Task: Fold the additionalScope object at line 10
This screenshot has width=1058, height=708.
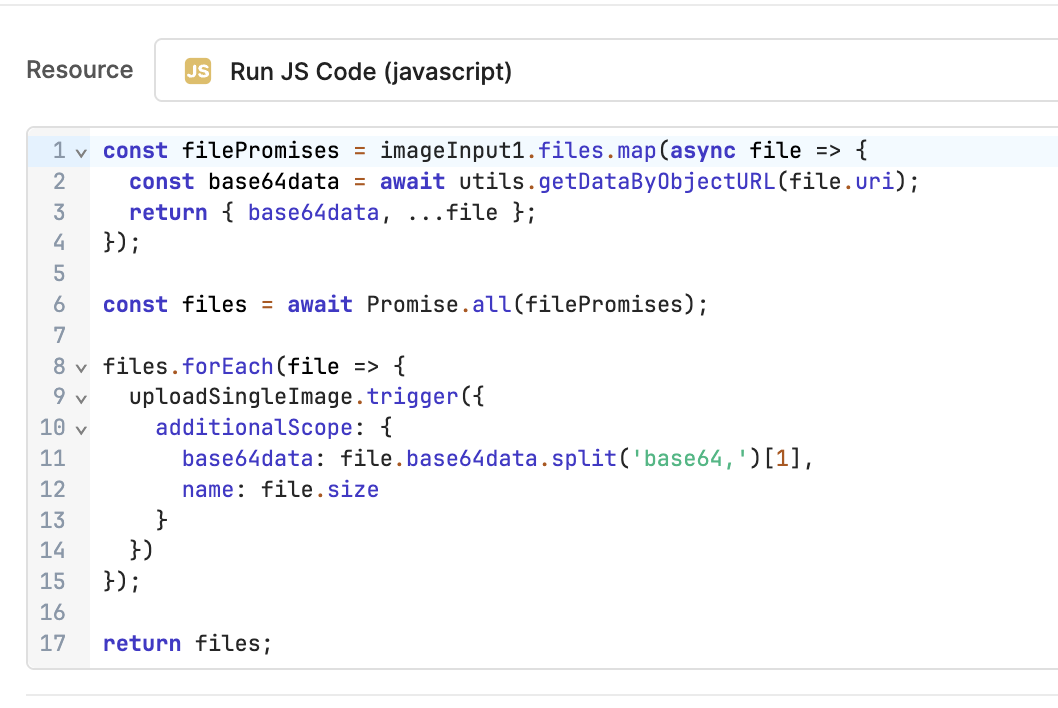Action: [x=81, y=429]
